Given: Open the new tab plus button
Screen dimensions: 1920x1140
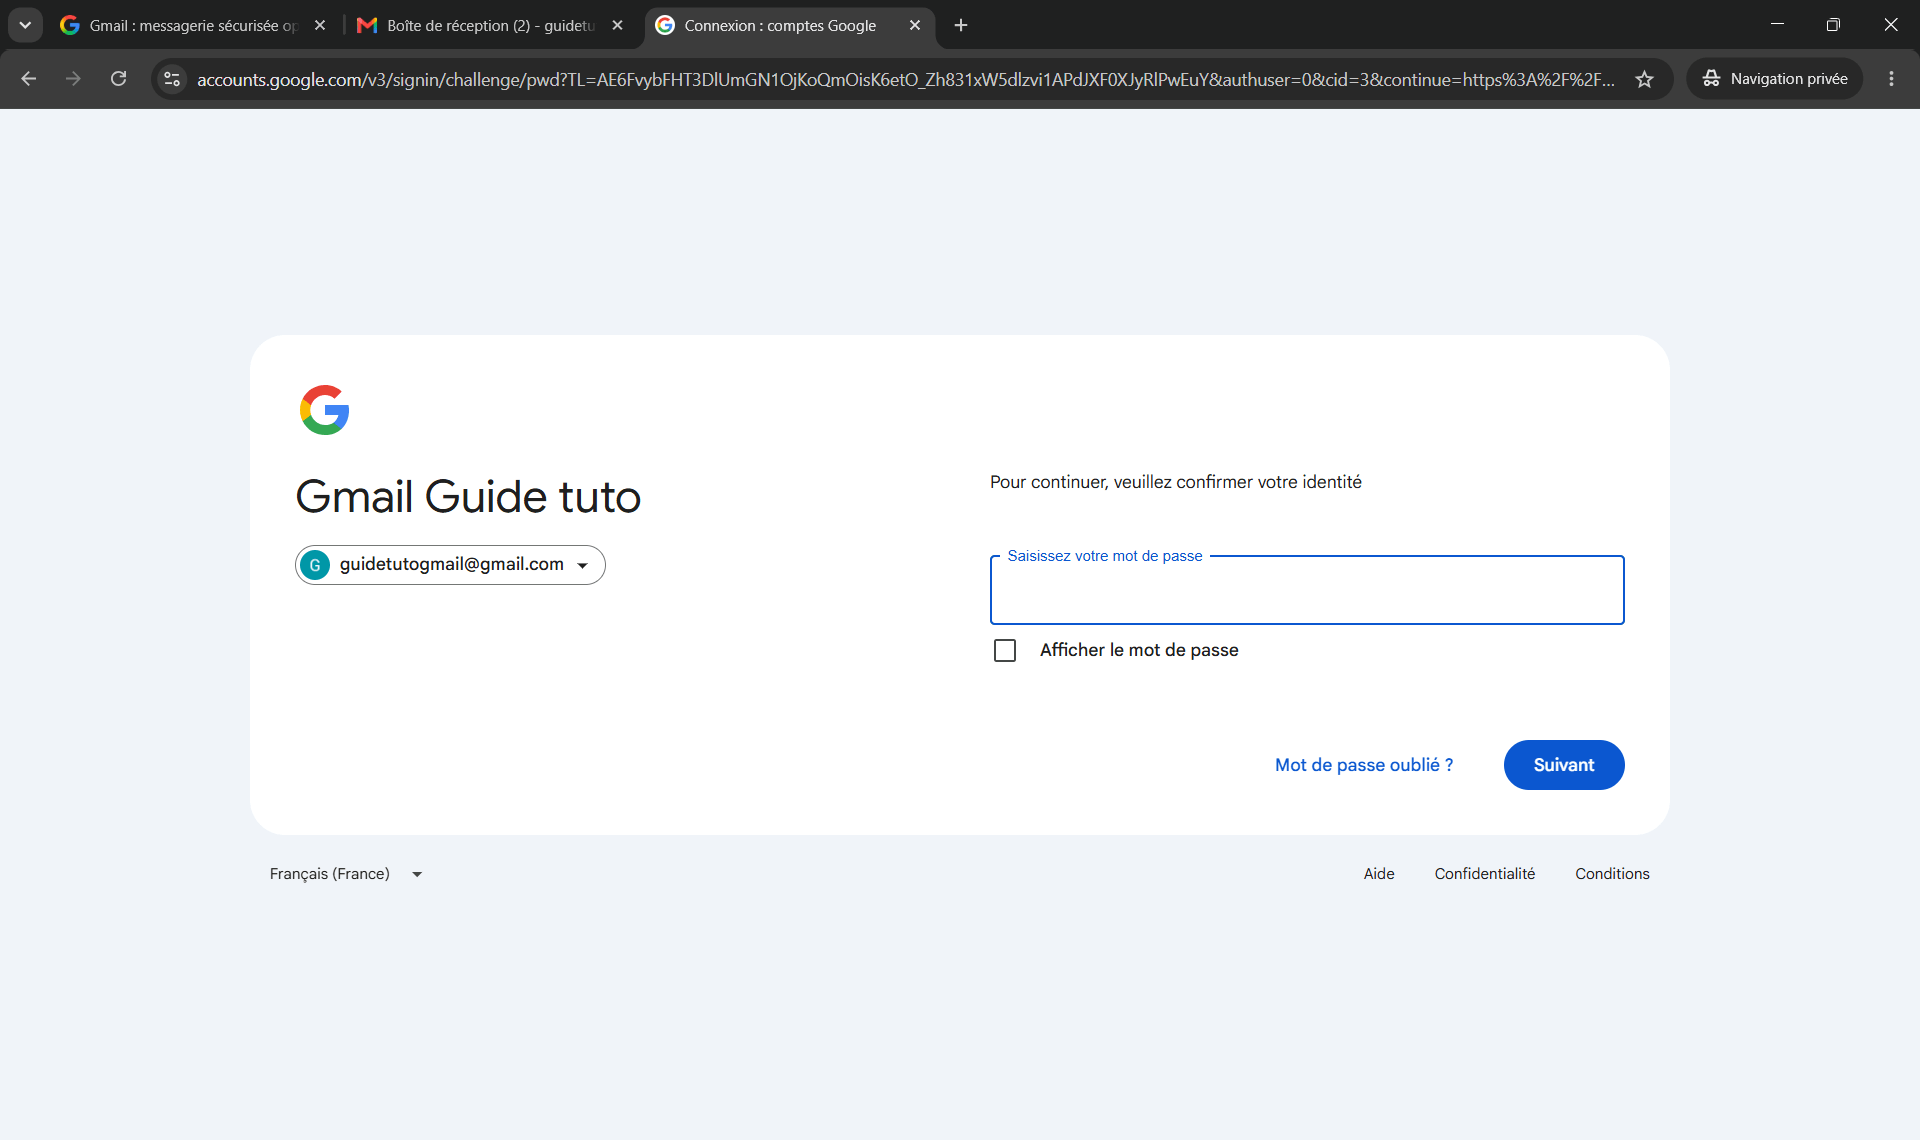Looking at the screenshot, I should click(961, 25).
